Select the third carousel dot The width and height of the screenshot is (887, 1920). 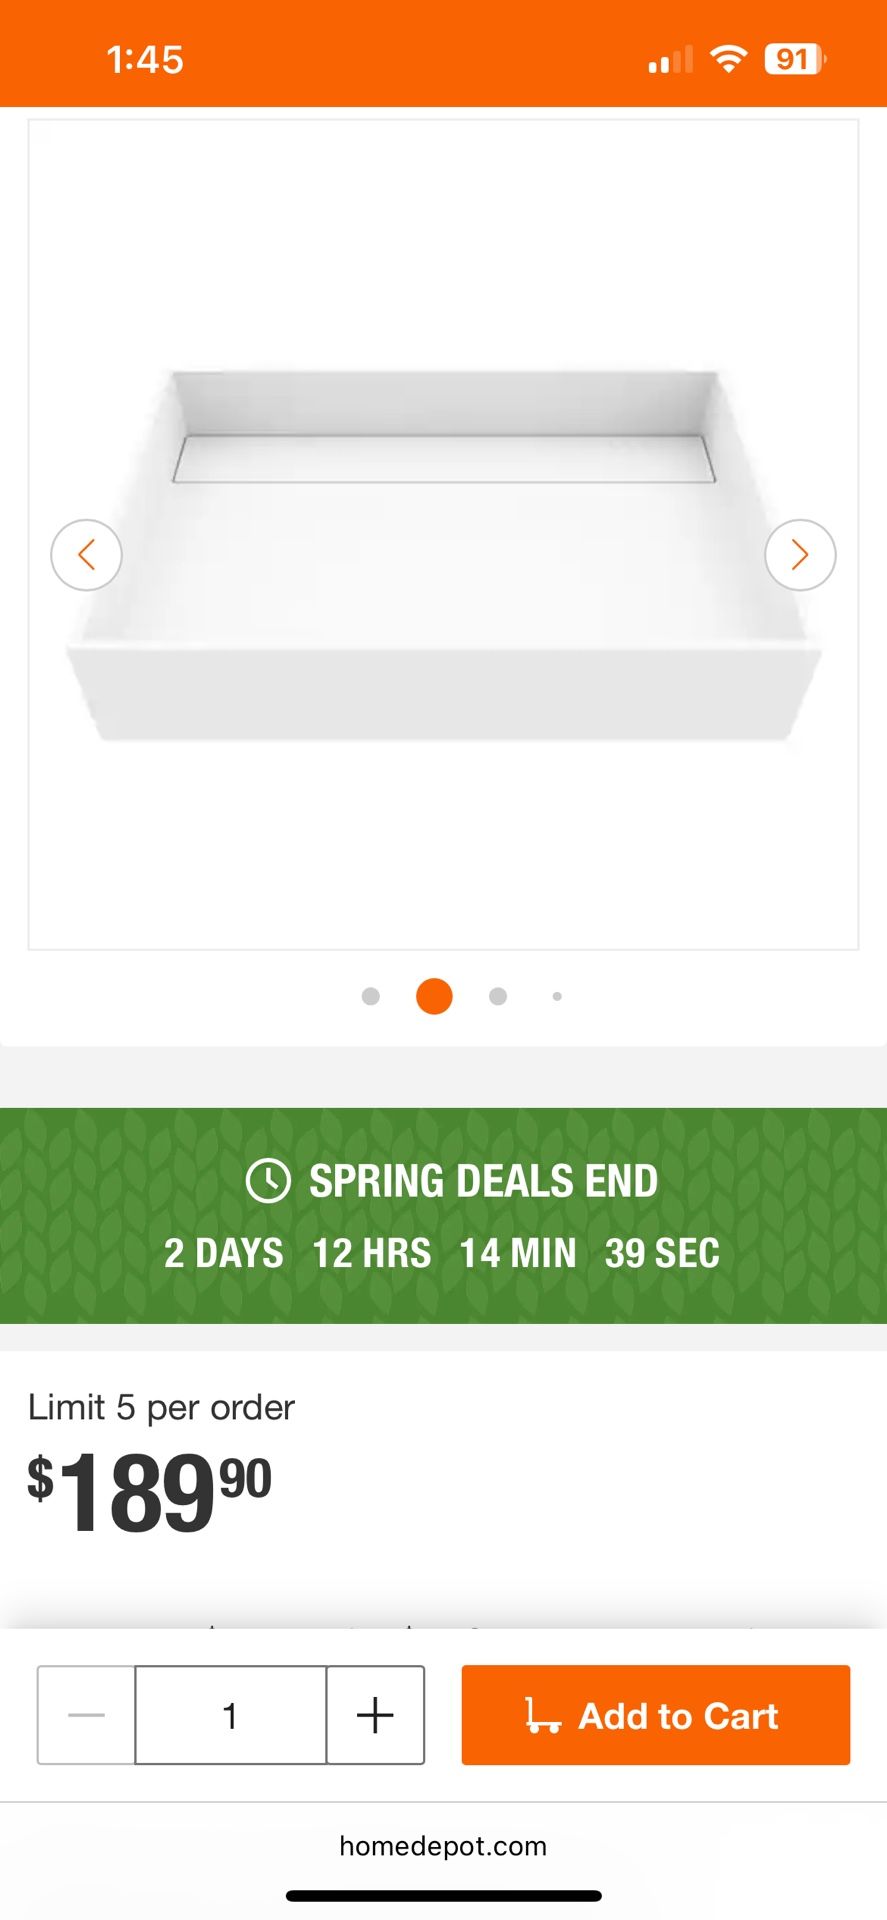(498, 996)
